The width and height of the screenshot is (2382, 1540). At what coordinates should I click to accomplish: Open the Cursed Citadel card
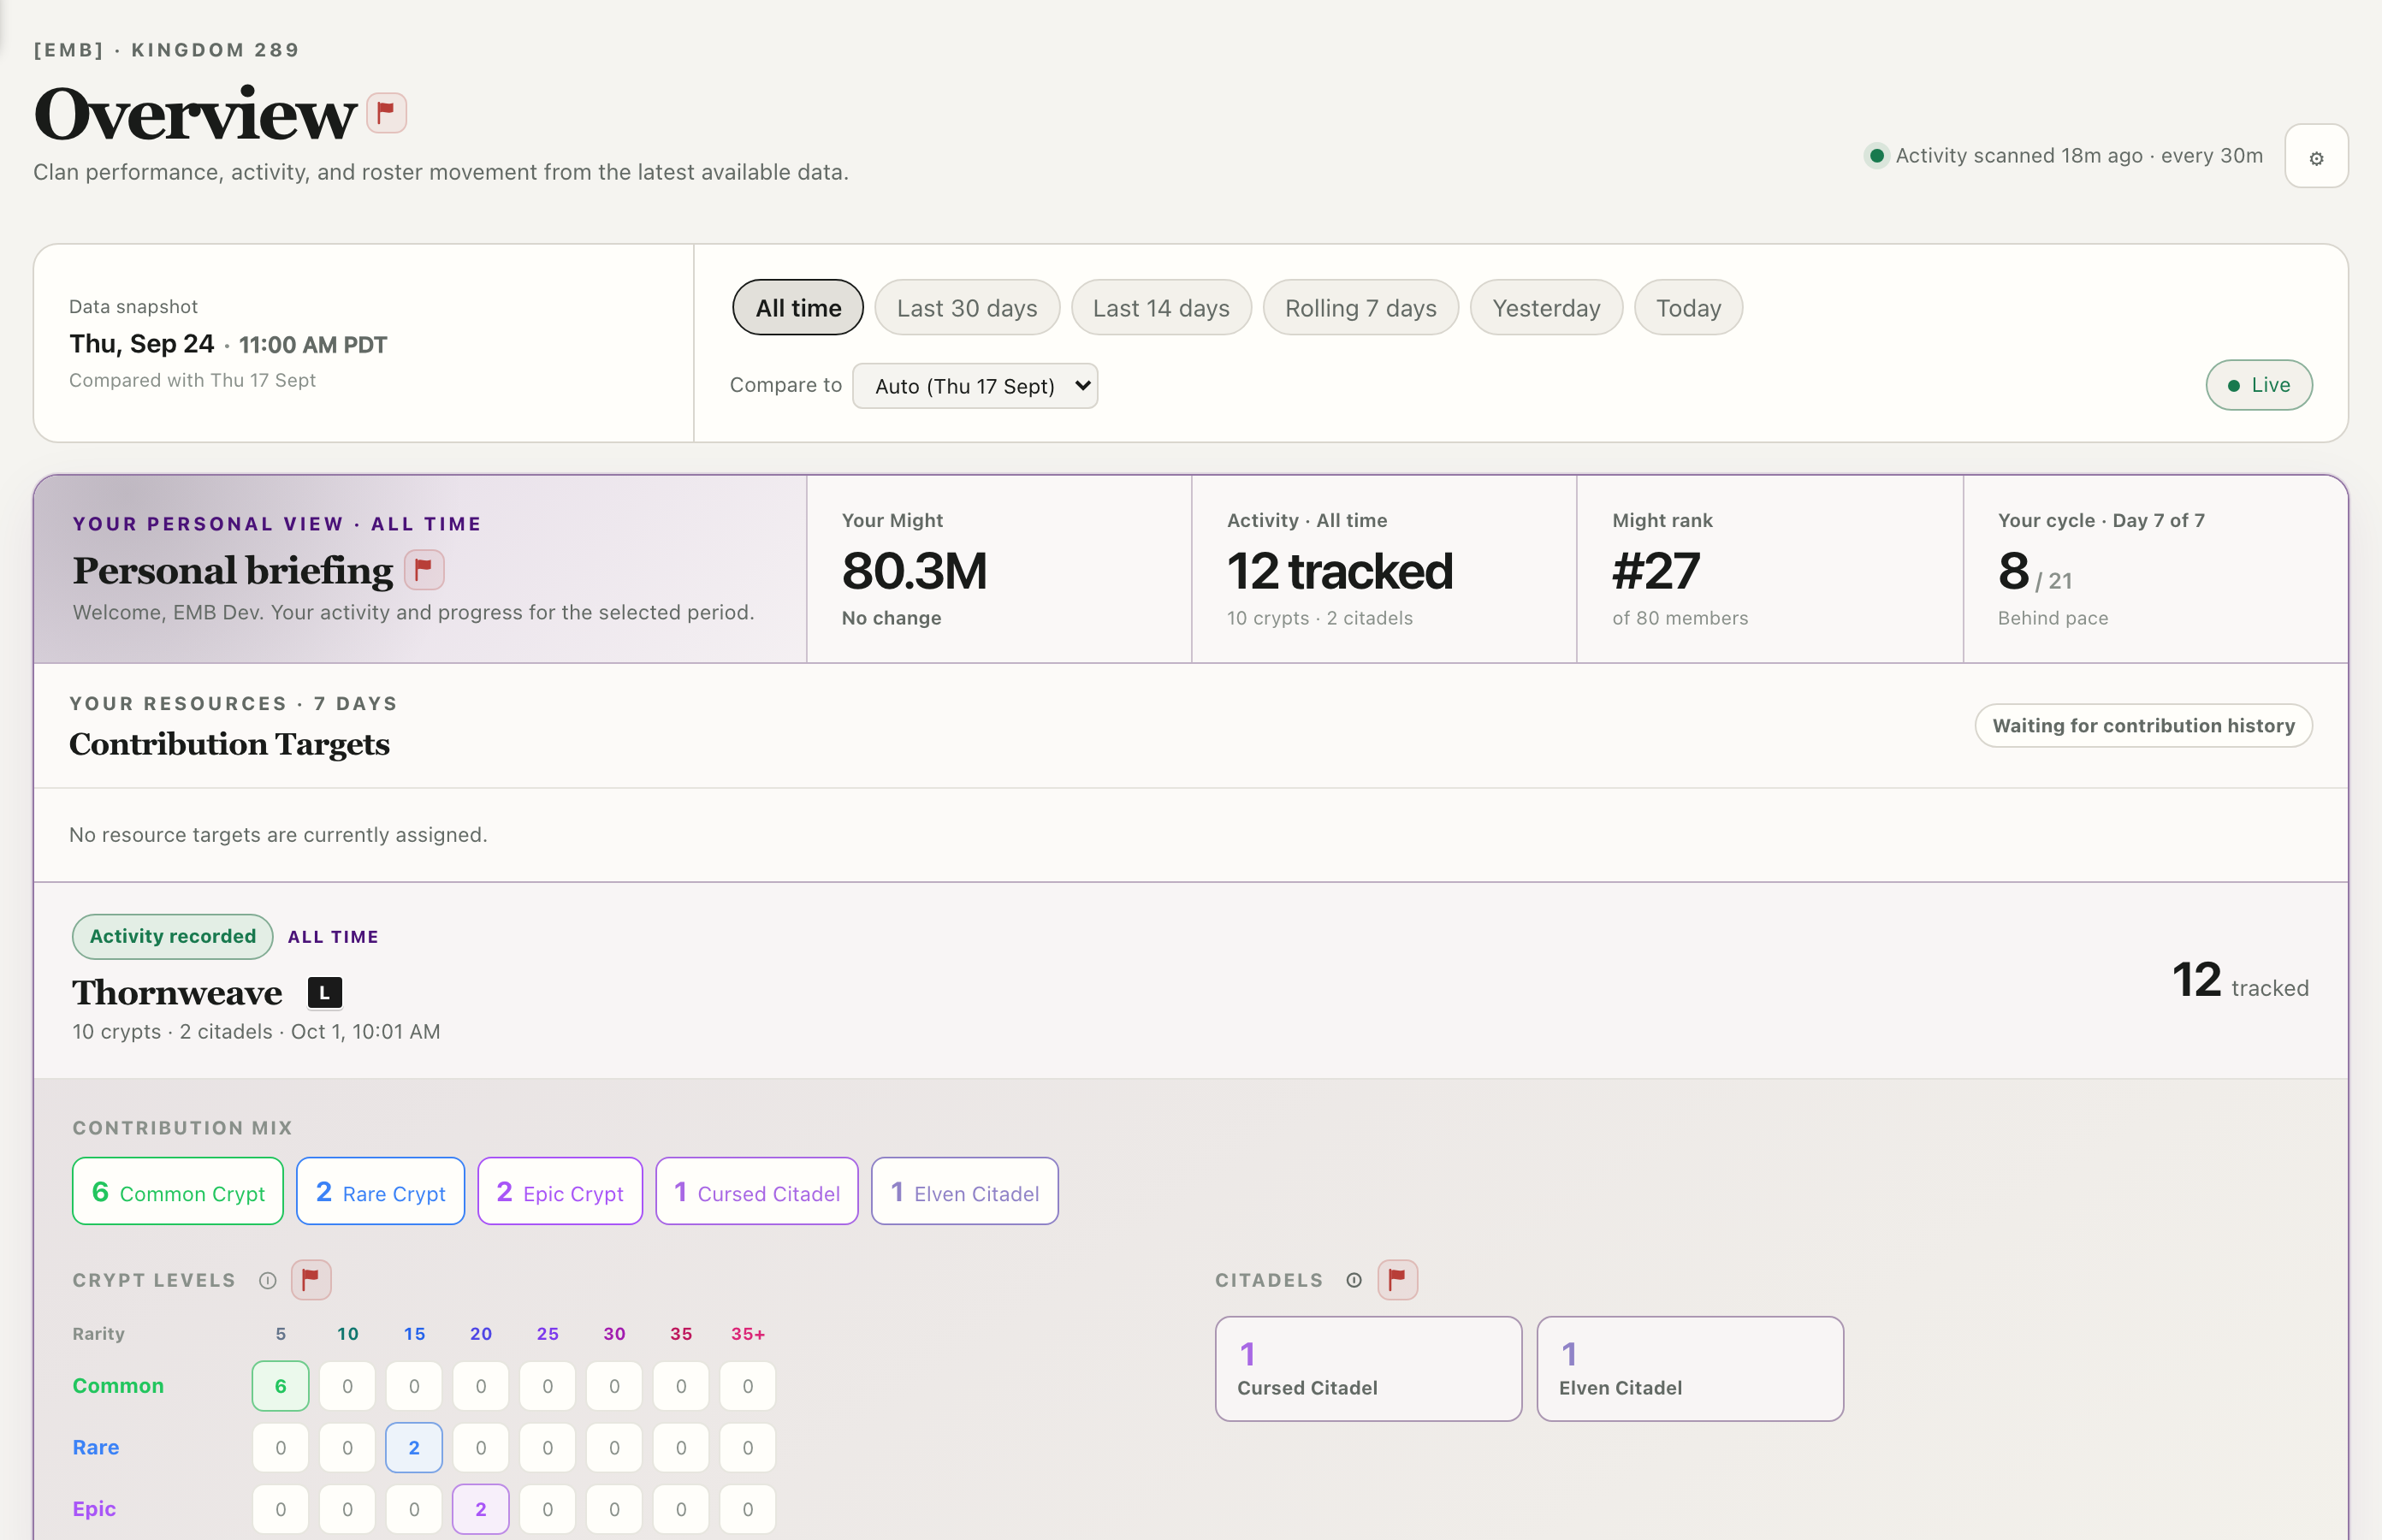coord(1369,1369)
